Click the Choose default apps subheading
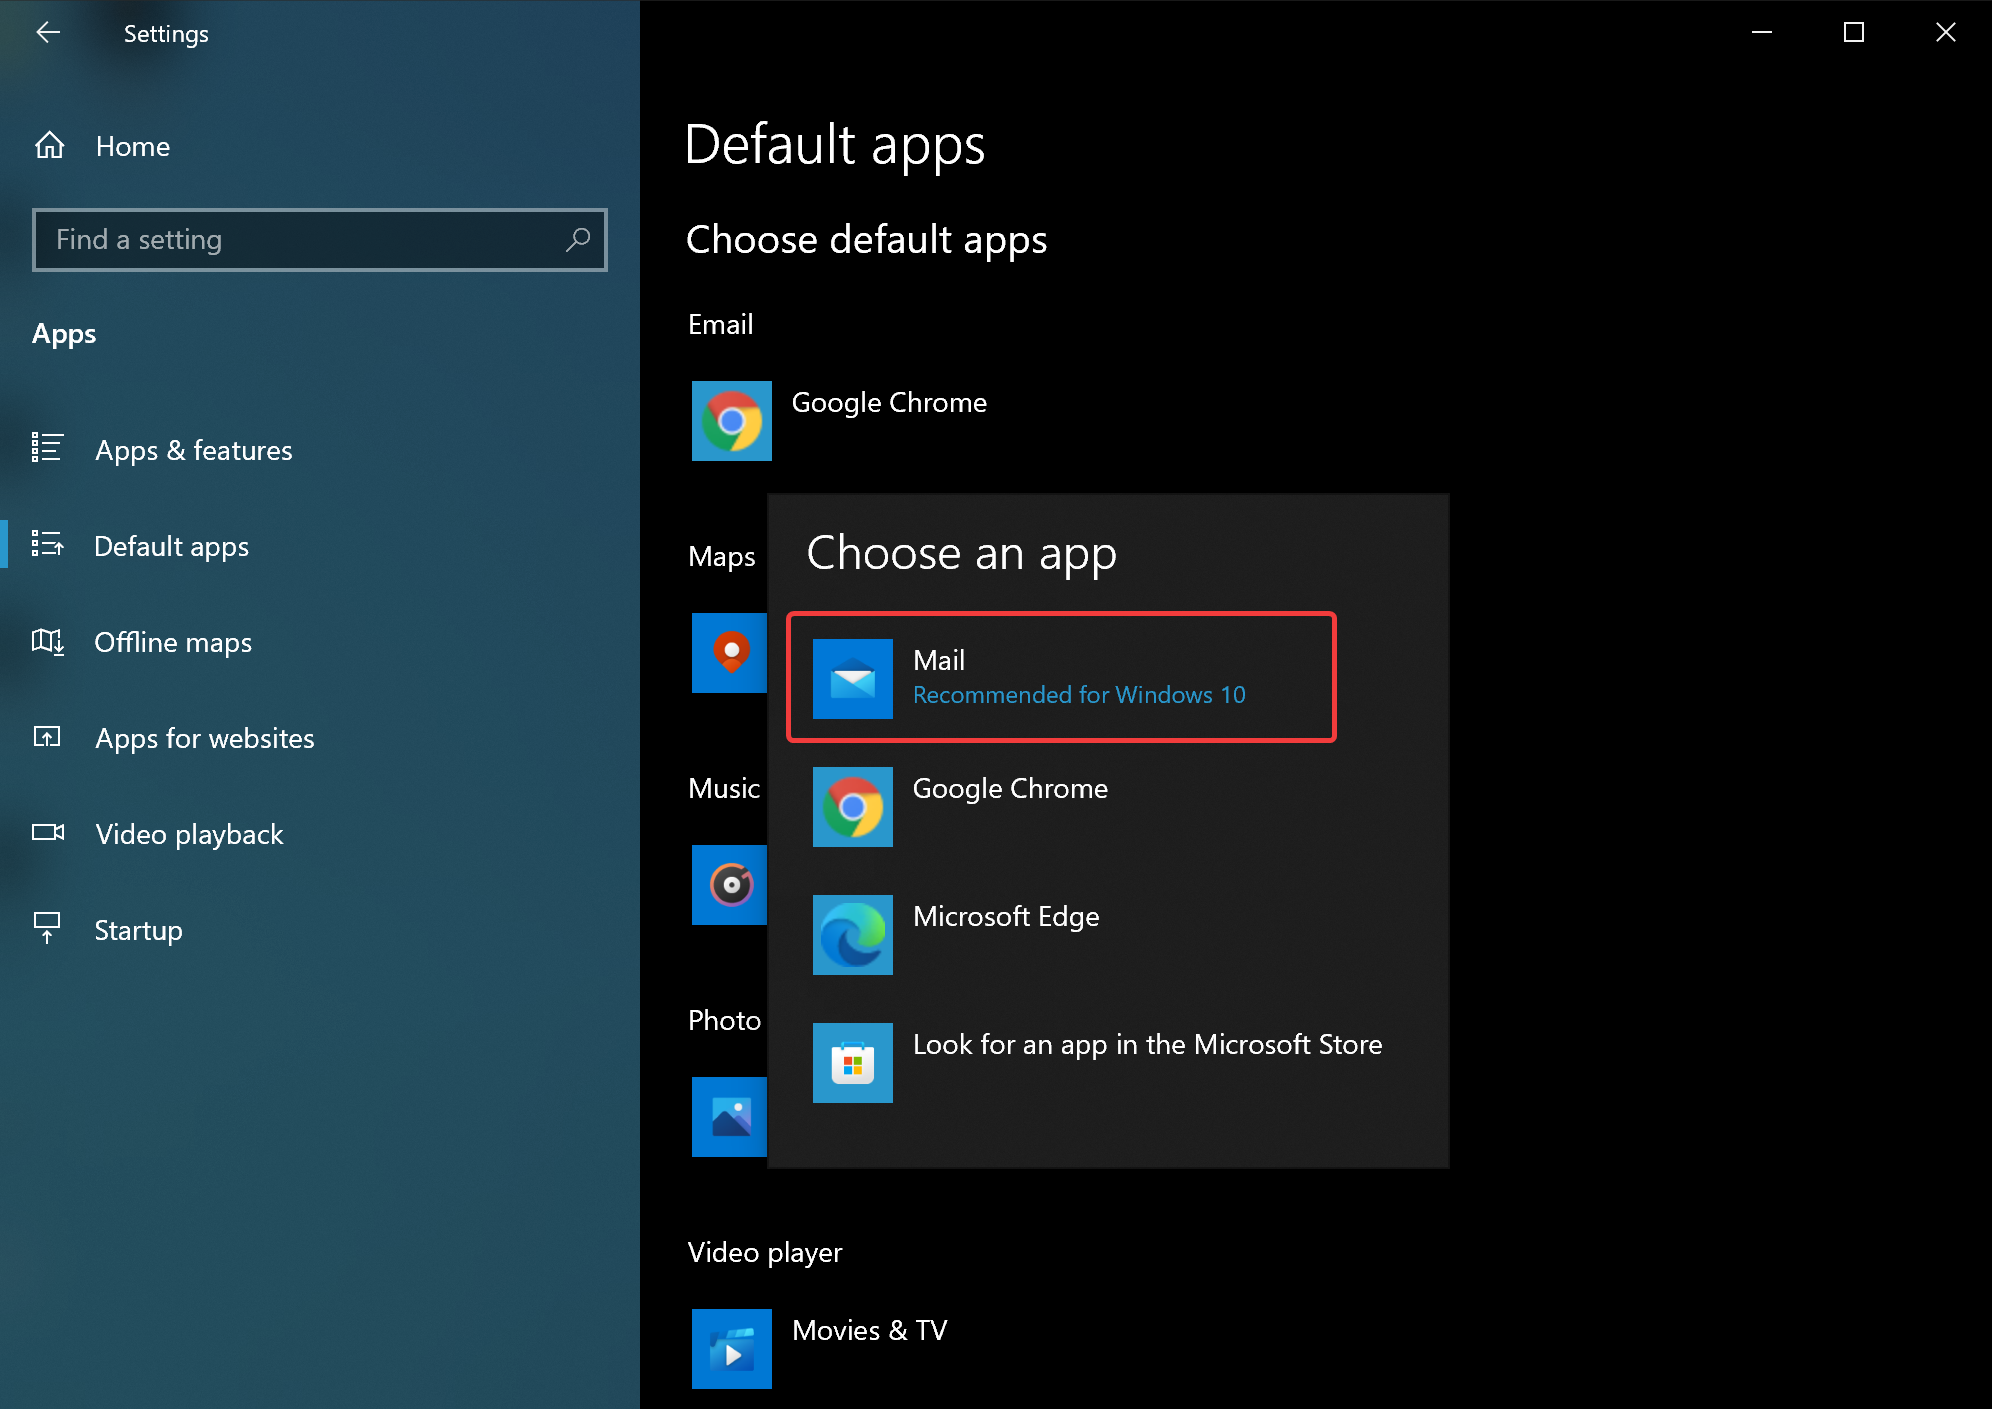 pyautogui.click(x=866, y=240)
